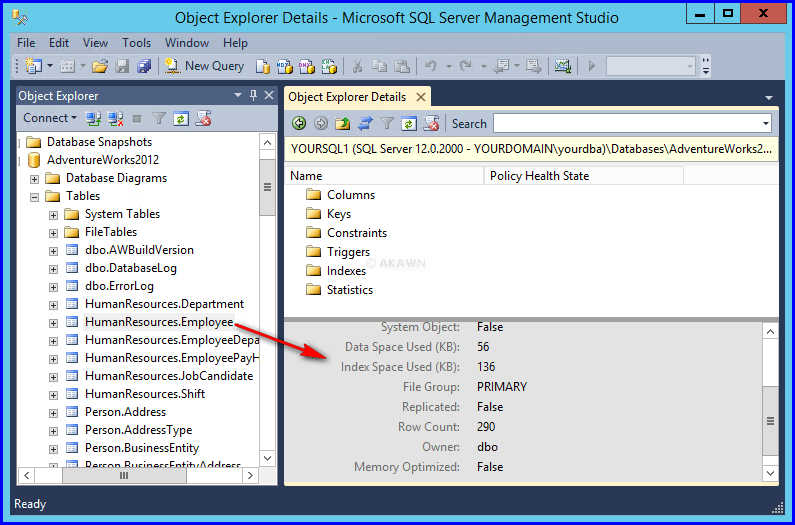Screen dimensions: 795x525
Task: Close the Object Explorer Details tab
Action: (x=420, y=97)
